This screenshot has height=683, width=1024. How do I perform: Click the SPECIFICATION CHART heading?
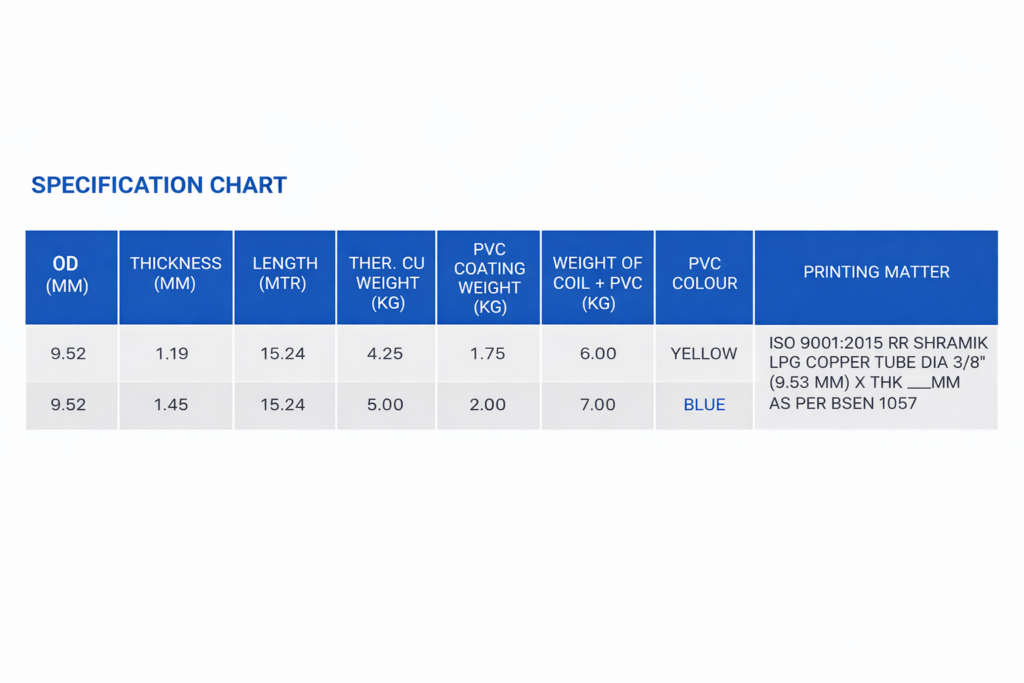click(x=159, y=185)
